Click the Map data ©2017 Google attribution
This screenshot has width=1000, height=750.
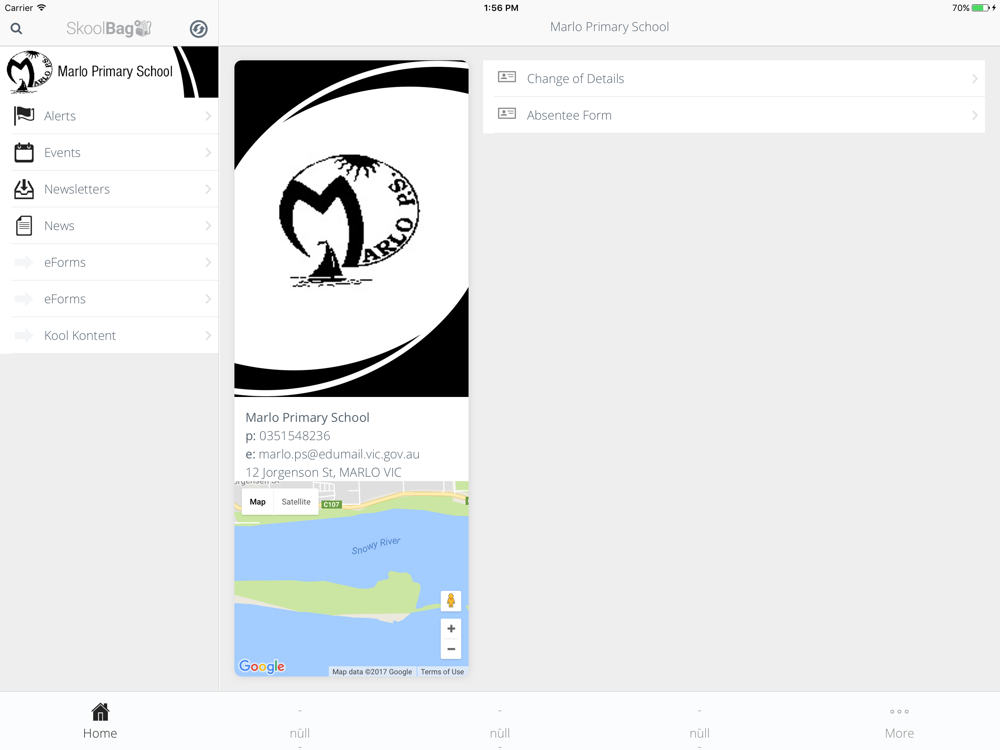[372, 672]
